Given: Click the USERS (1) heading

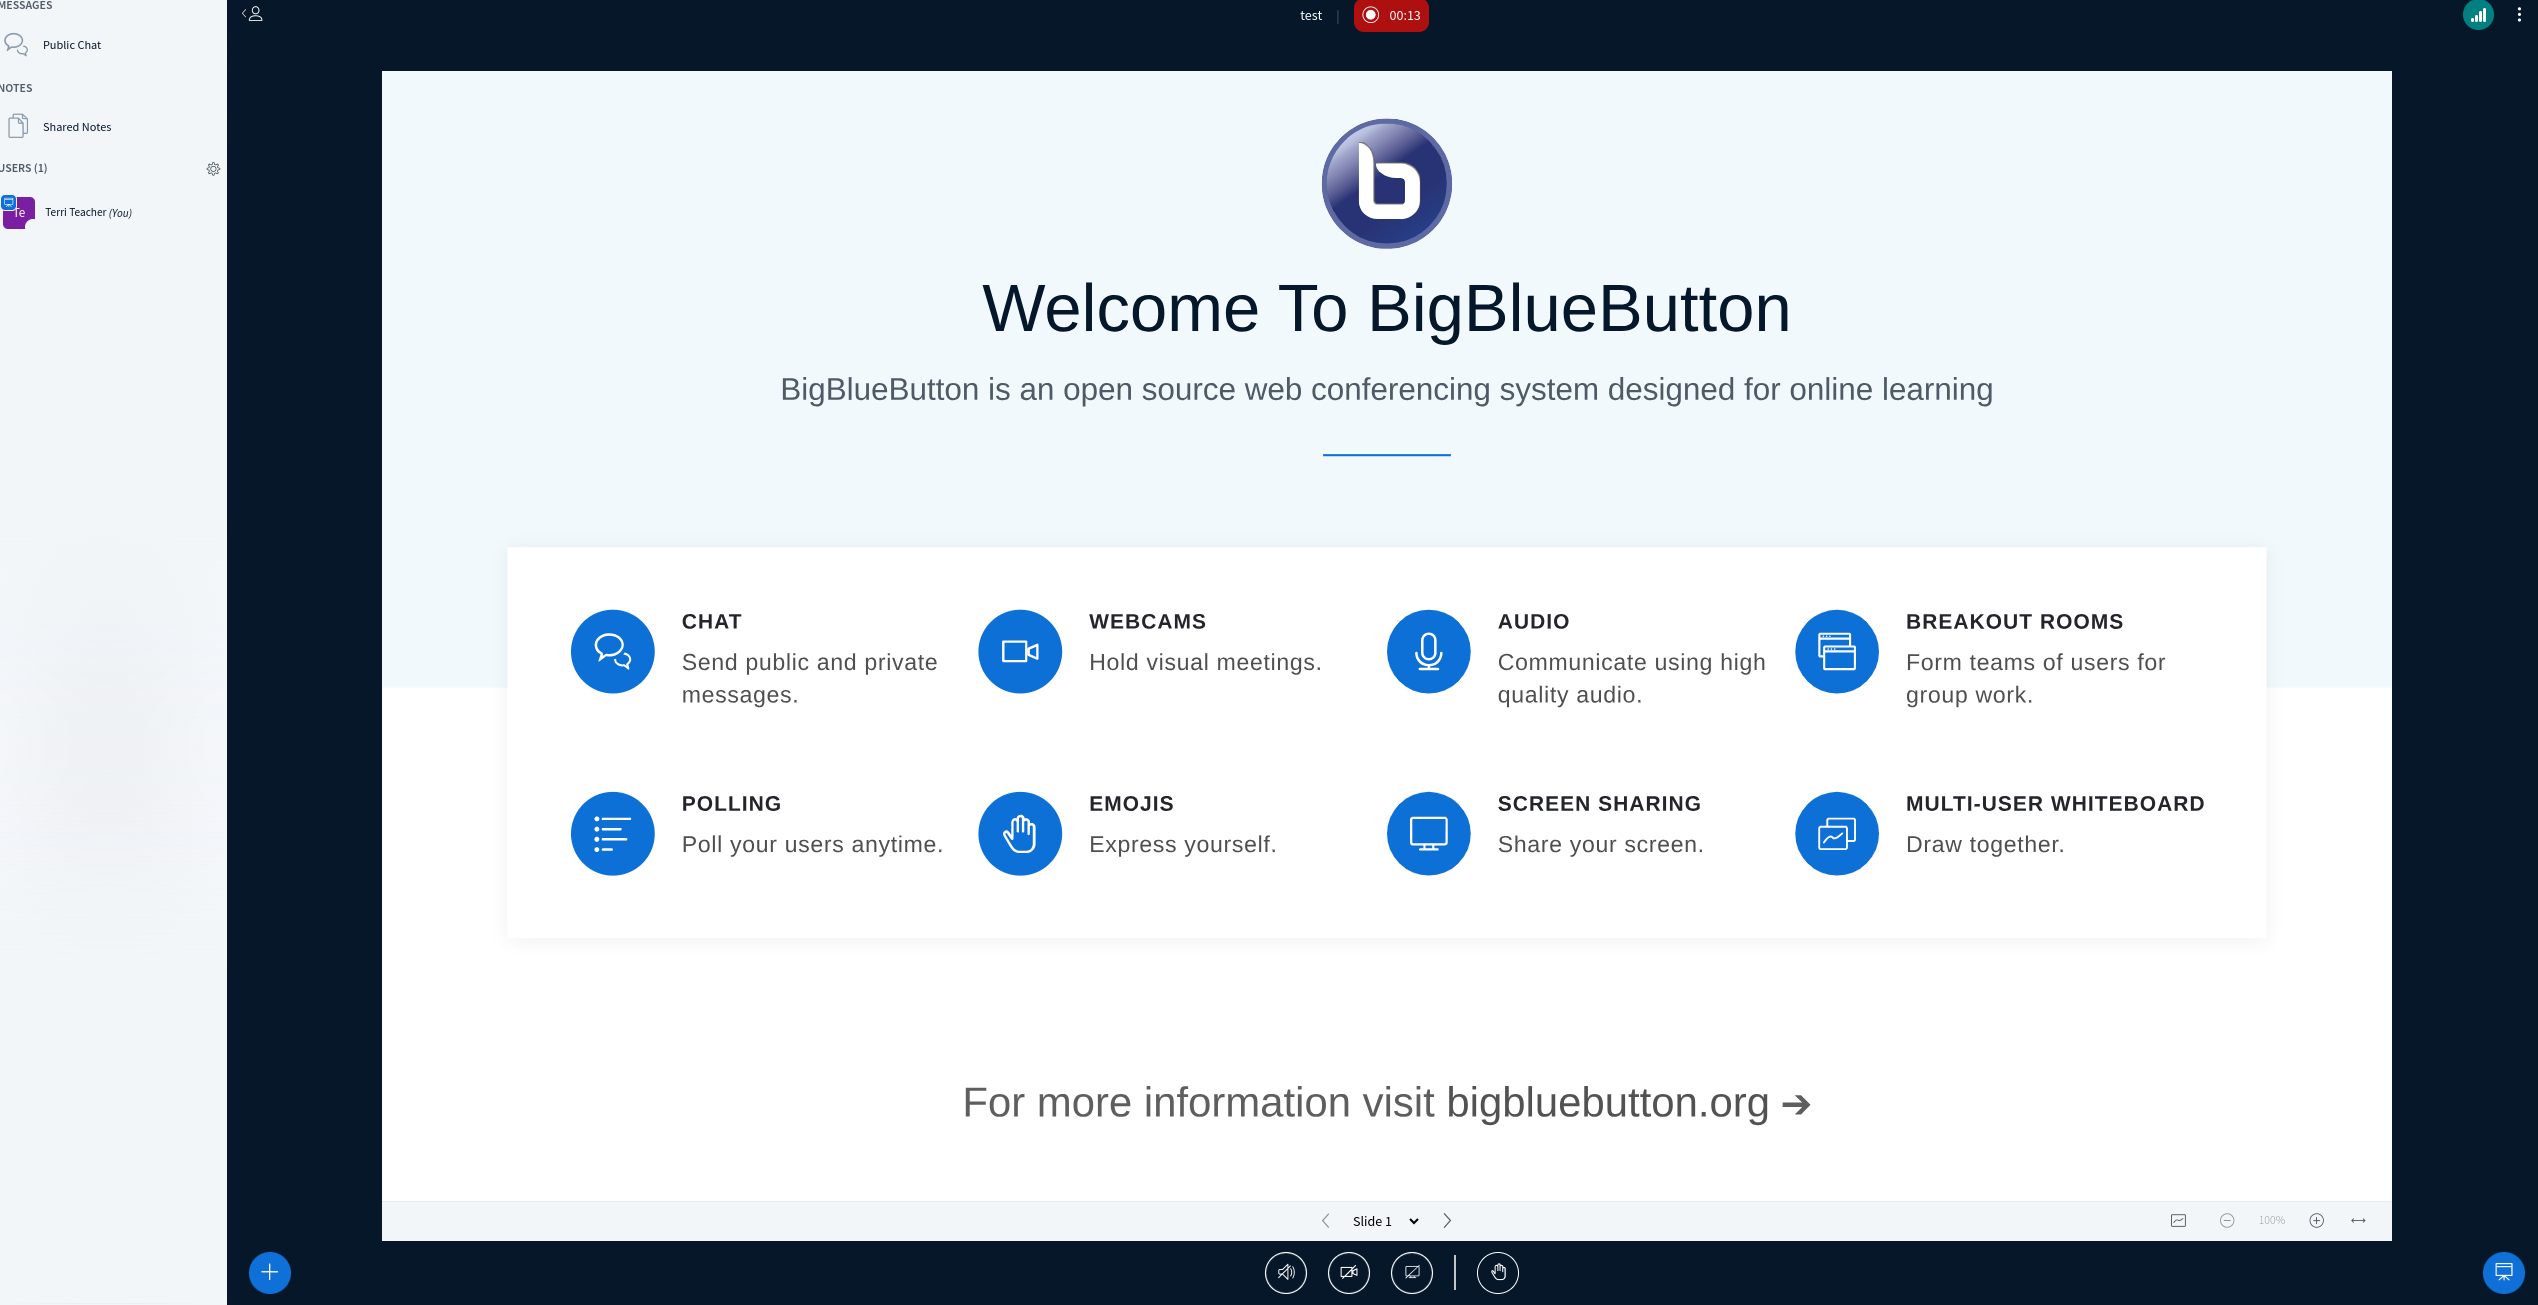Looking at the screenshot, I should (24, 168).
